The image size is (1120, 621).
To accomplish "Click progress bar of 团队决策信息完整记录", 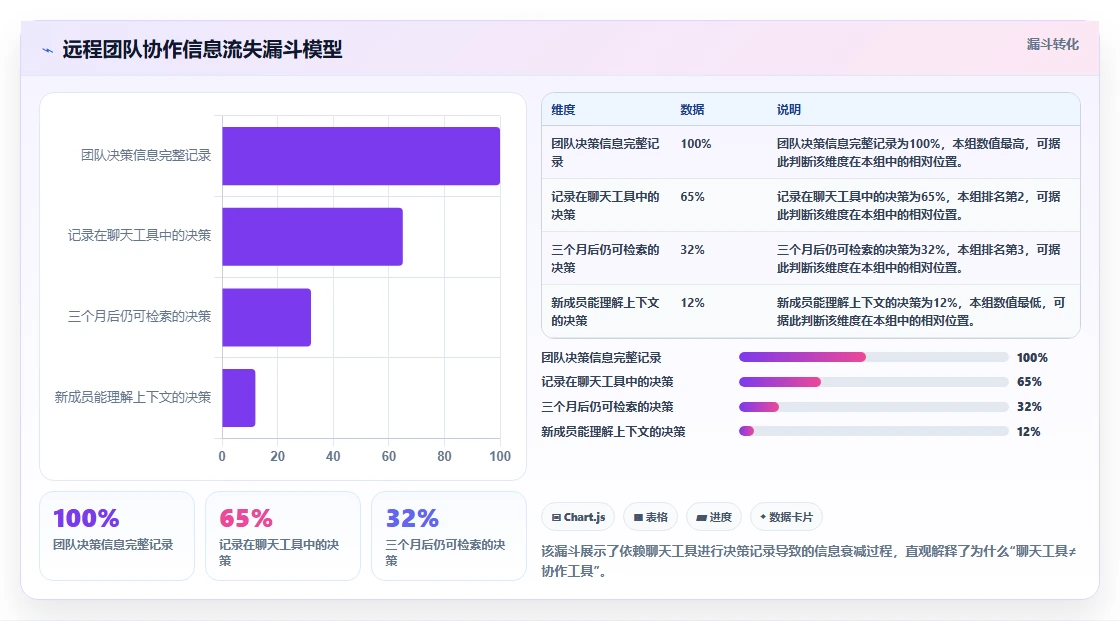I will click(x=873, y=357).
